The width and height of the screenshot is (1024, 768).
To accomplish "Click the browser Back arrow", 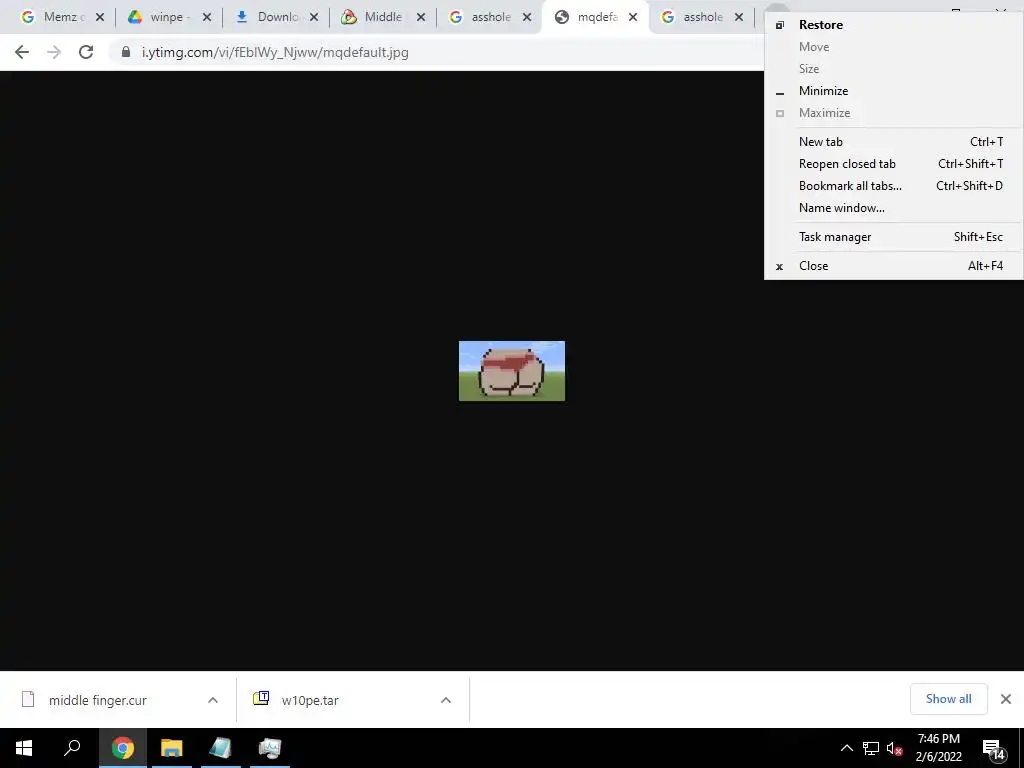I will [22, 52].
